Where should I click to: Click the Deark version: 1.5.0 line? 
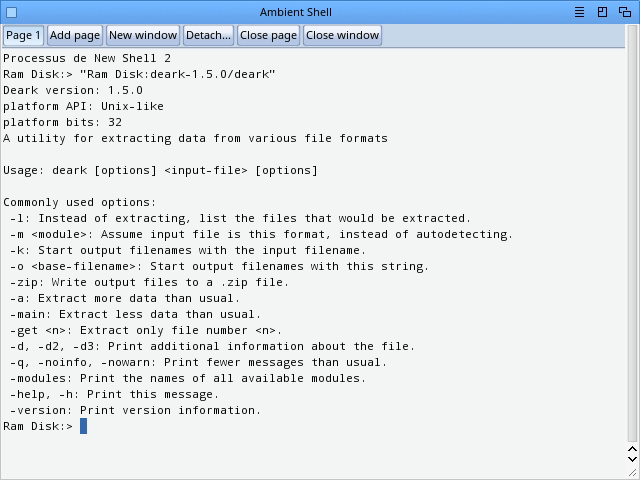click(x=73, y=90)
